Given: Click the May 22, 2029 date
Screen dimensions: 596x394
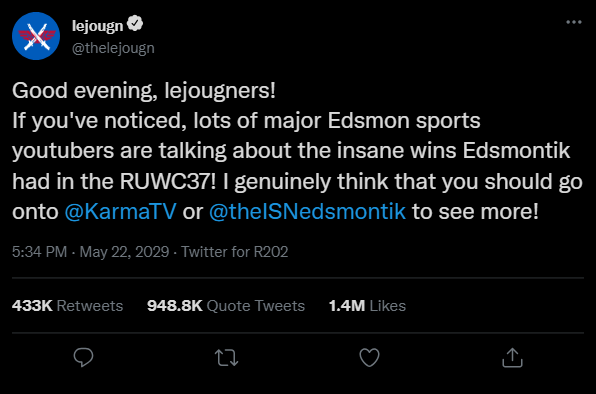Looking at the screenshot, I should [124, 252].
